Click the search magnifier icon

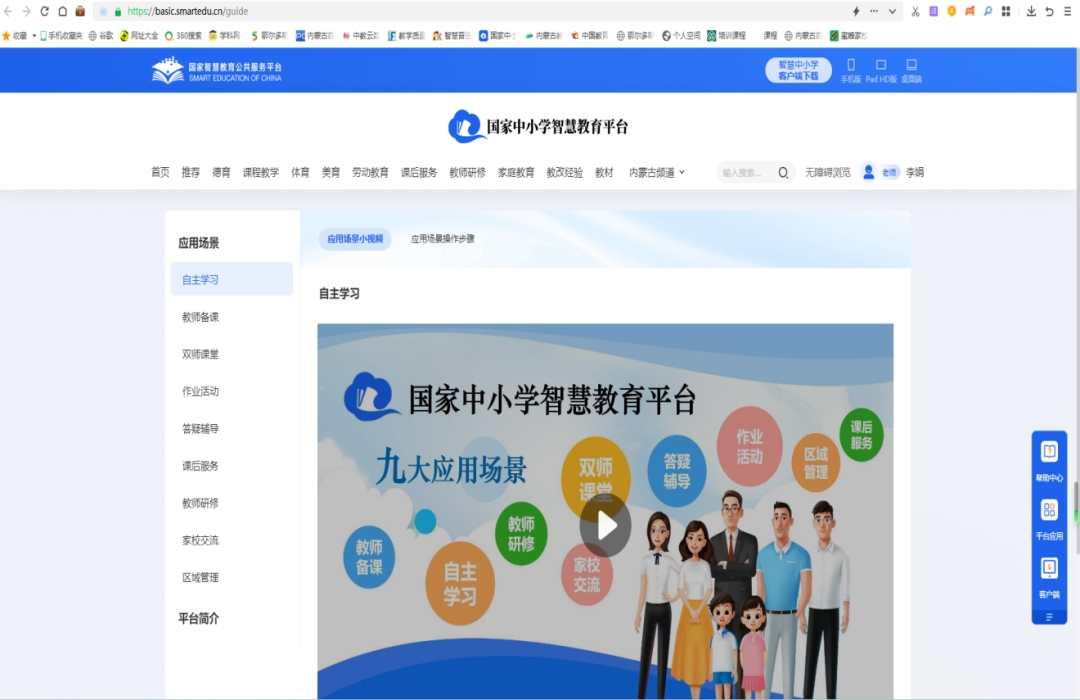point(783,172)
